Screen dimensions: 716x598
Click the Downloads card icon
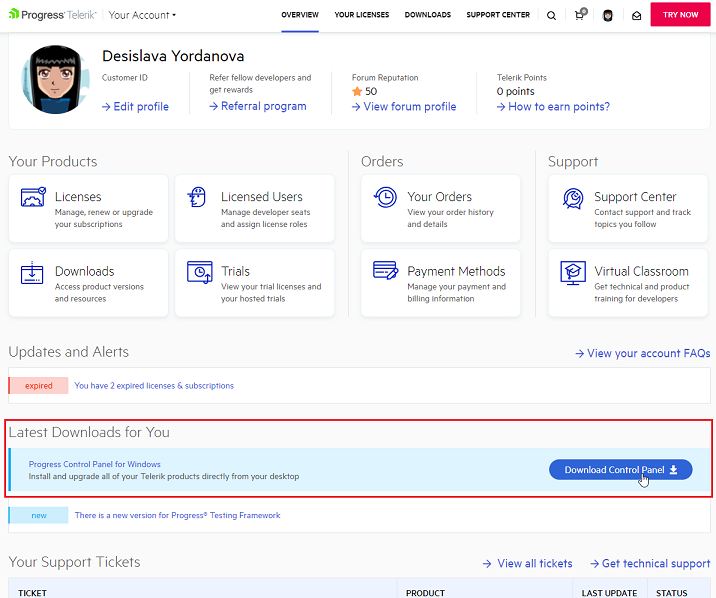pyautogui.click(x=33, y=272)
